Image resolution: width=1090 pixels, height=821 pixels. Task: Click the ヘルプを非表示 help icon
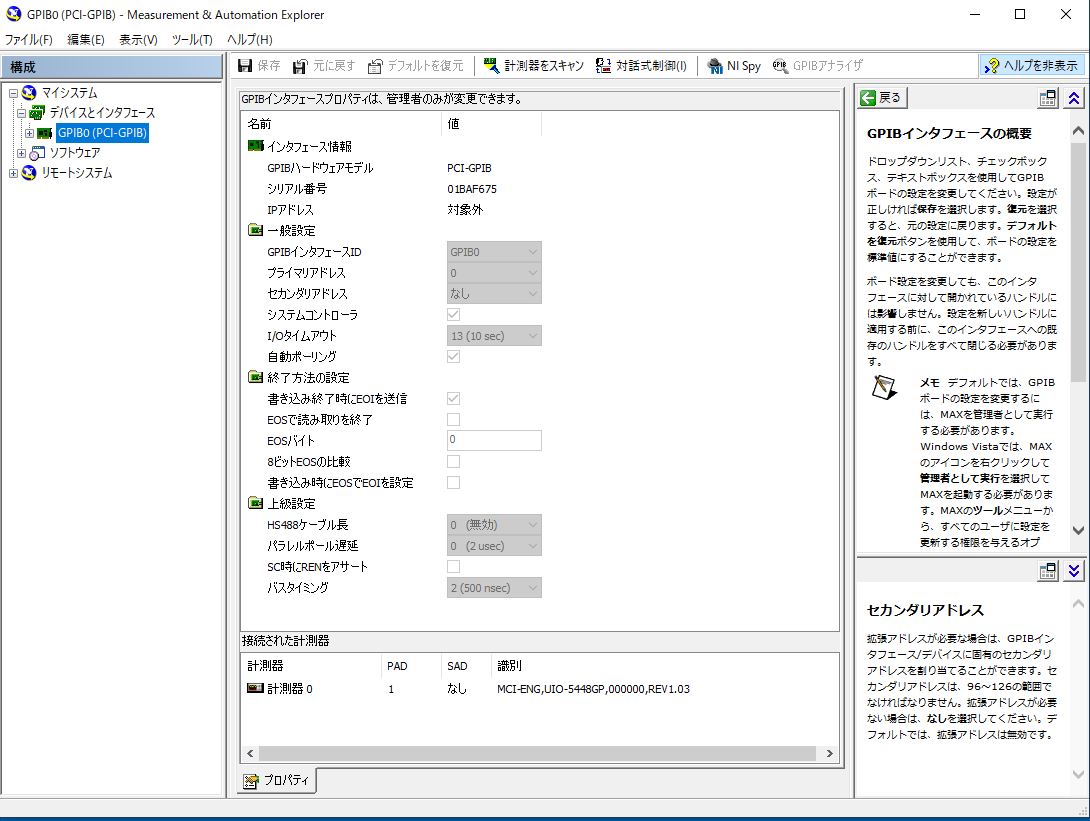pos(991,65)
